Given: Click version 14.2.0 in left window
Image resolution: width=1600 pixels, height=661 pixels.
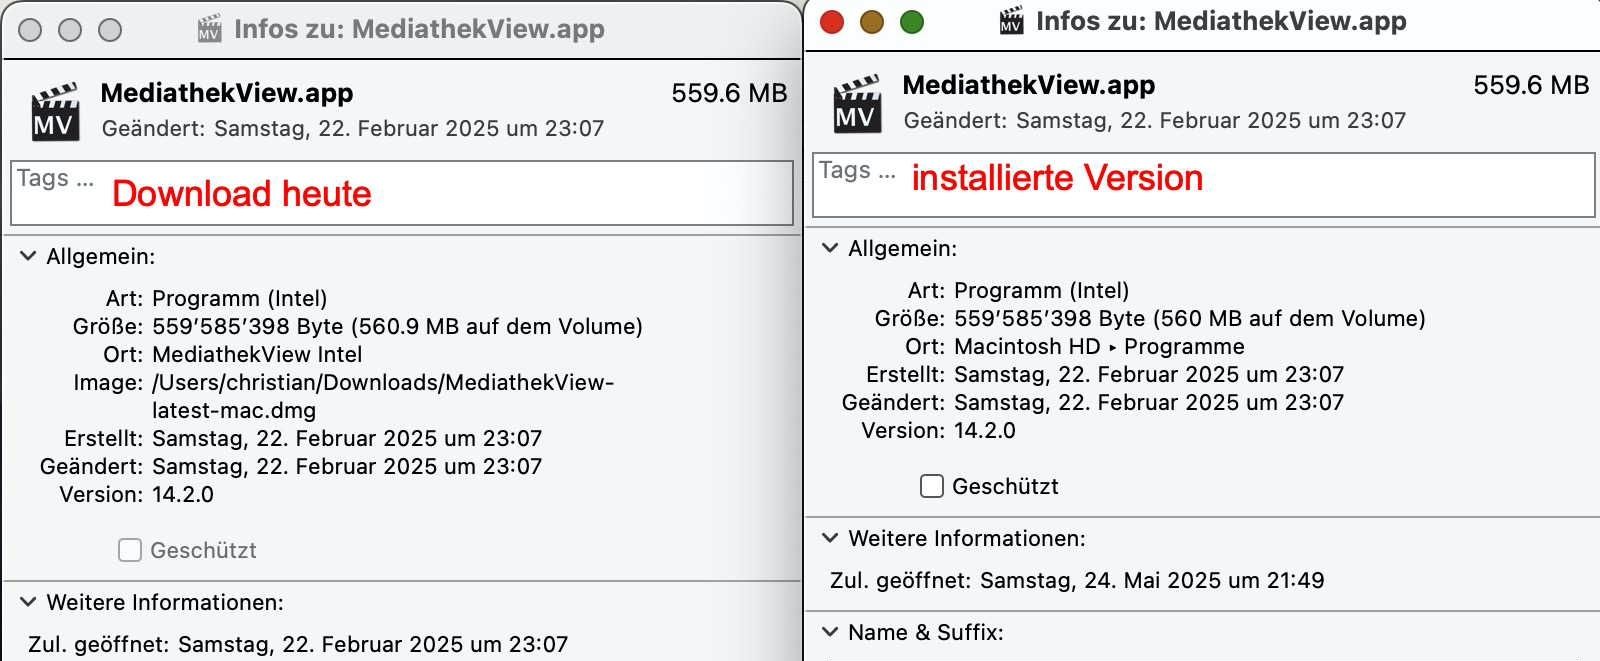Looking at the screenshot, I should coord(183,494).
